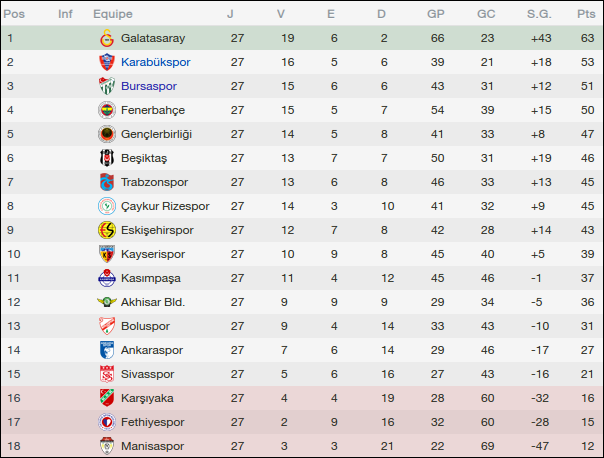Click the Sivasspor club badge icon

point(106,374)
